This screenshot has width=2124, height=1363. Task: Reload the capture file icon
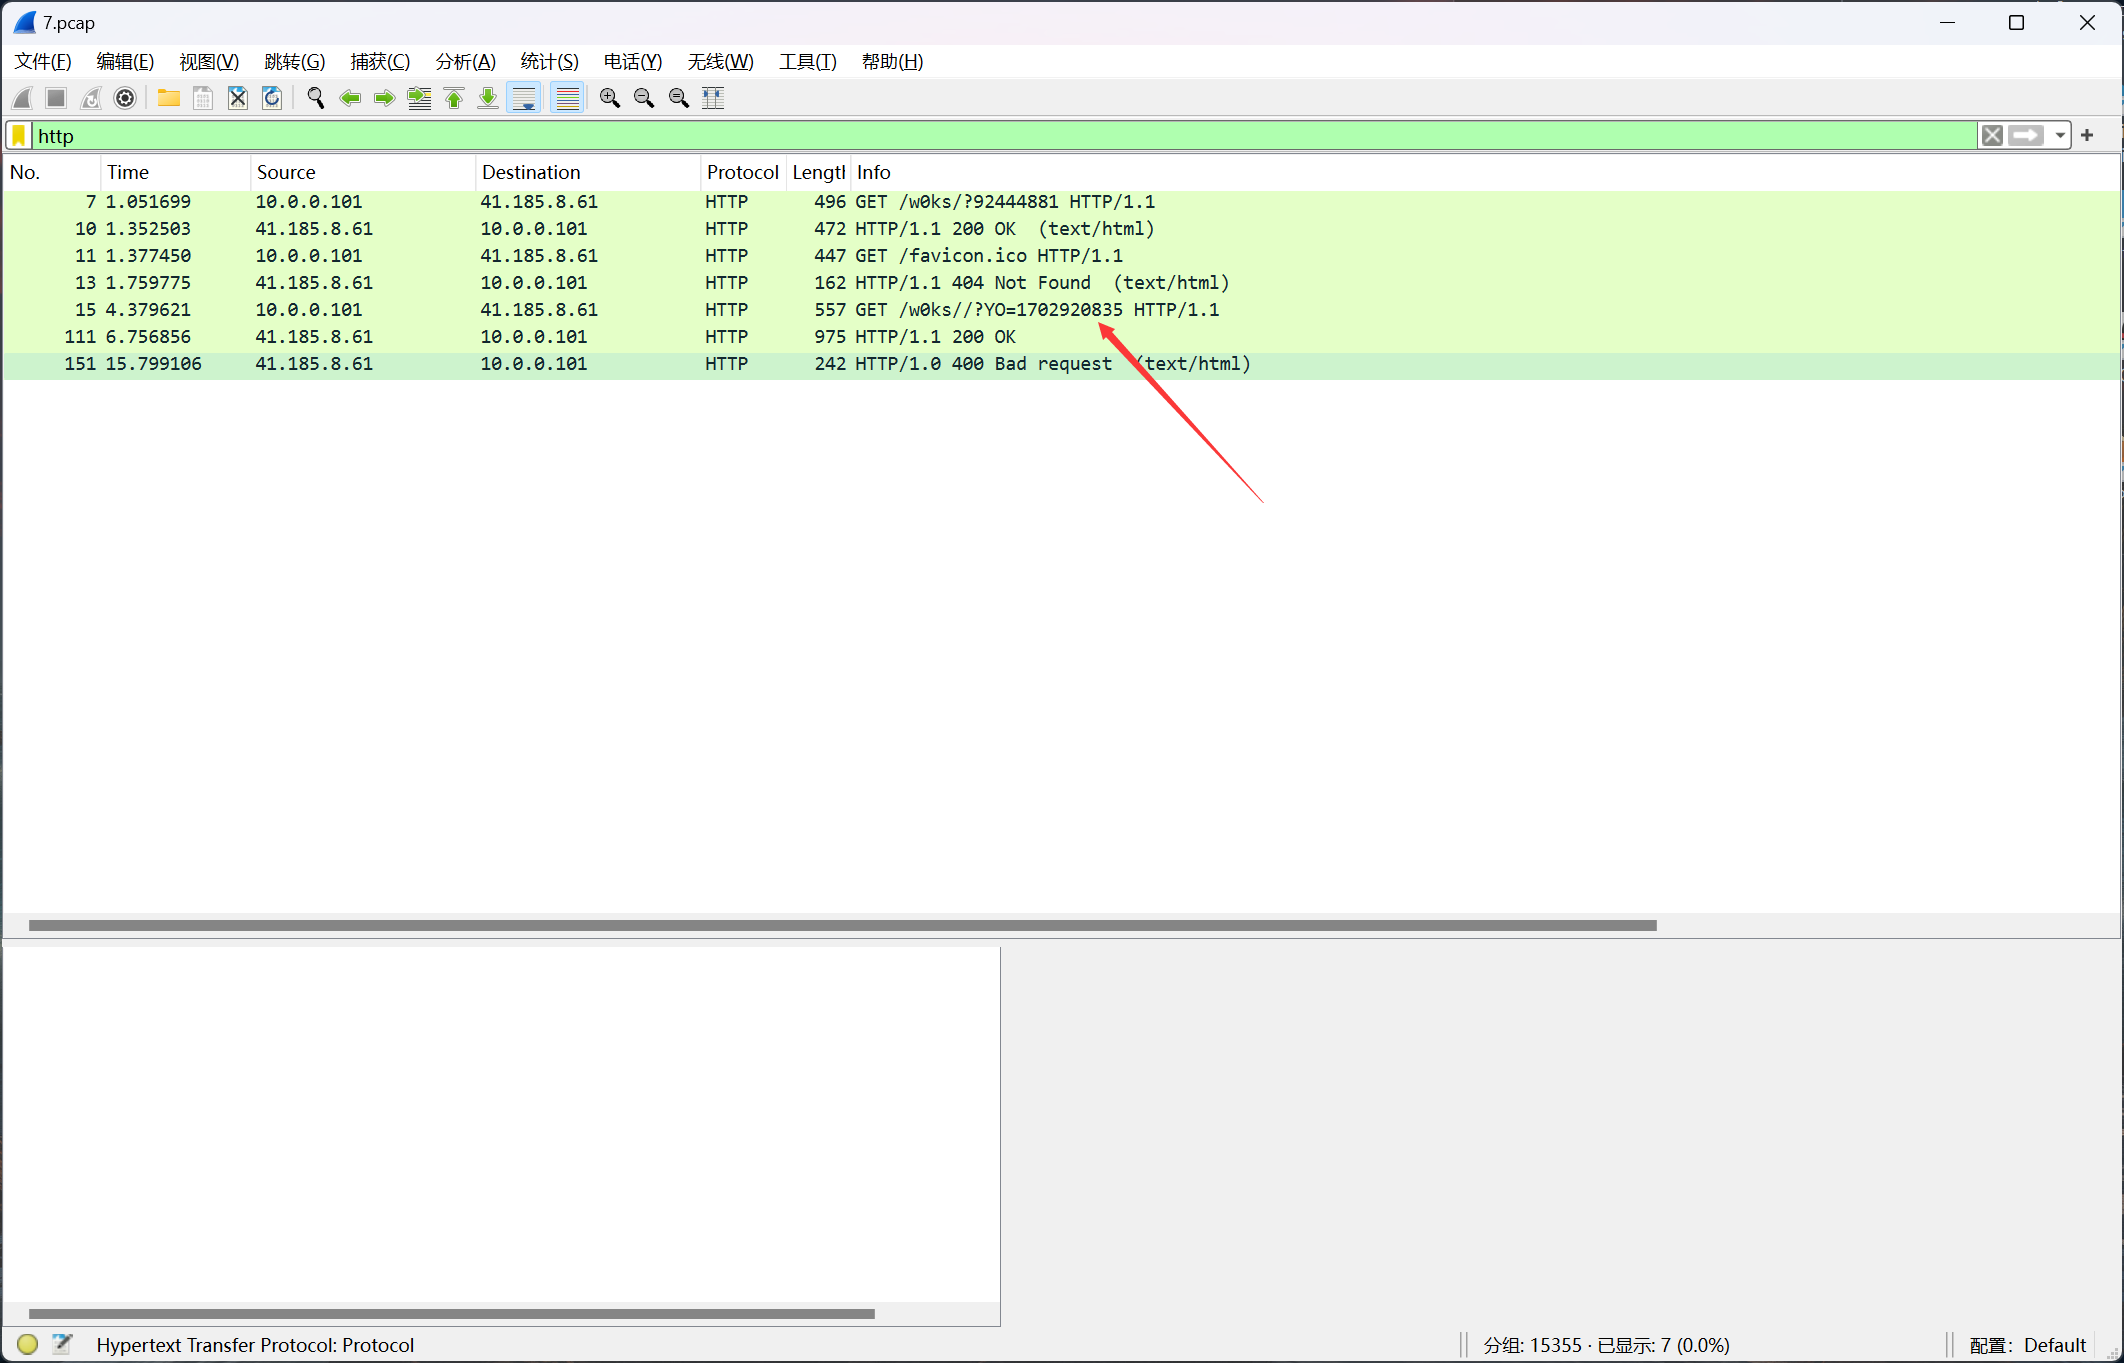[272, 98]
